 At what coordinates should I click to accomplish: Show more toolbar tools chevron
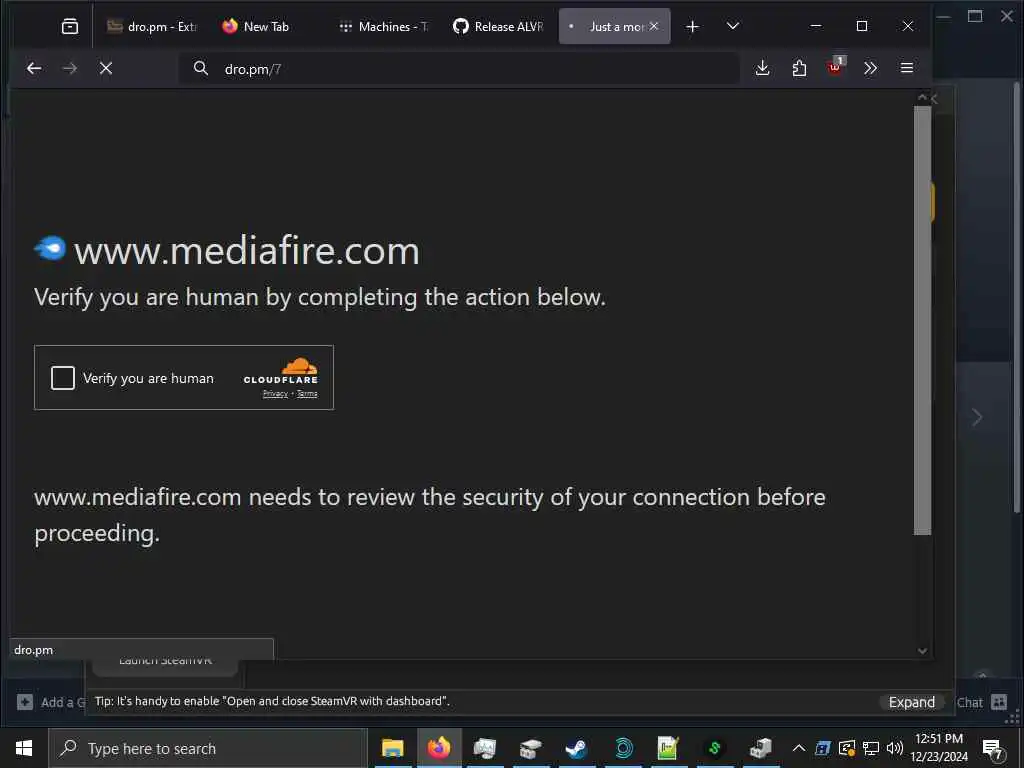point(870,68)
